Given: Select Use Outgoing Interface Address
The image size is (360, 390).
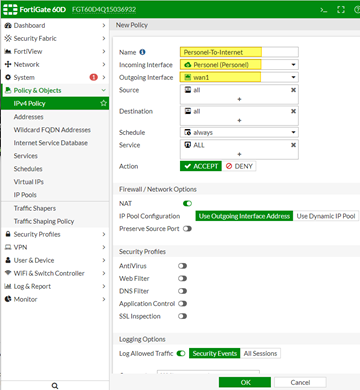Looking at the screenshot, I should (244, 216).
